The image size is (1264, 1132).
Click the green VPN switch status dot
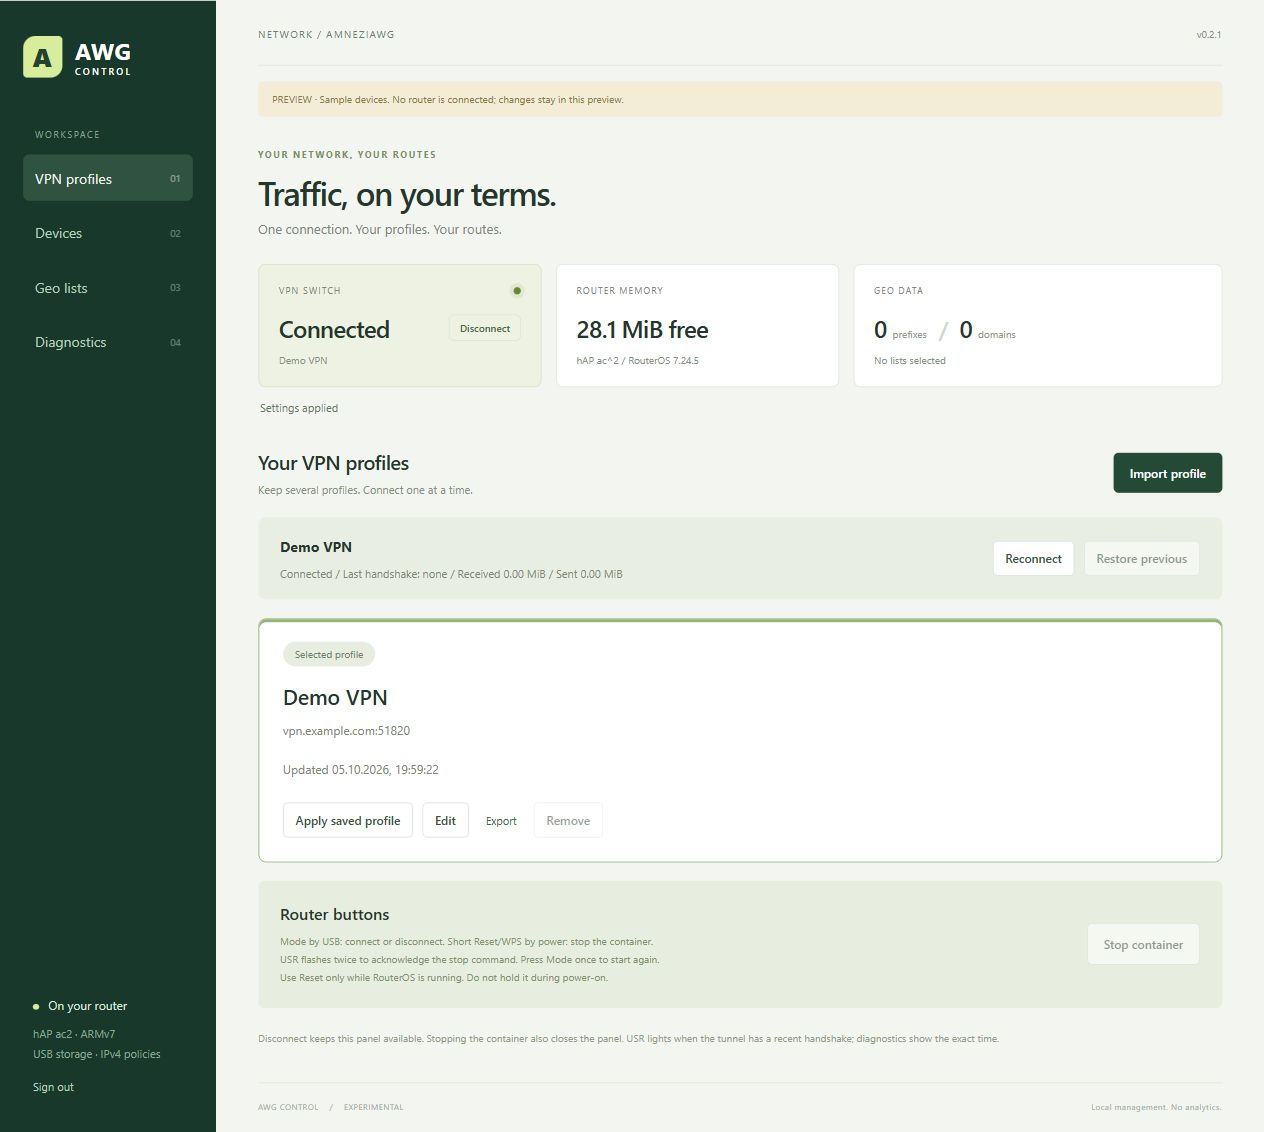coord(517,291)
